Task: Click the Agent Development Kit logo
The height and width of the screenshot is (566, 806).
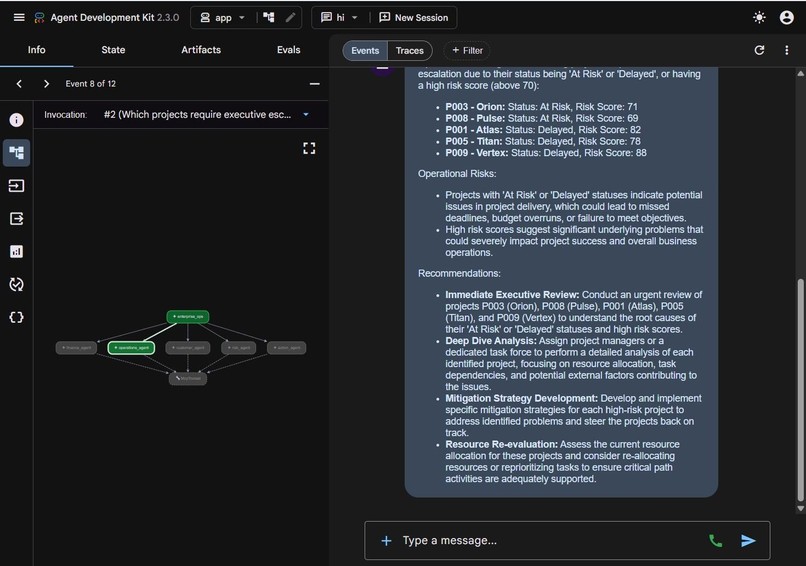Action: 39,18
